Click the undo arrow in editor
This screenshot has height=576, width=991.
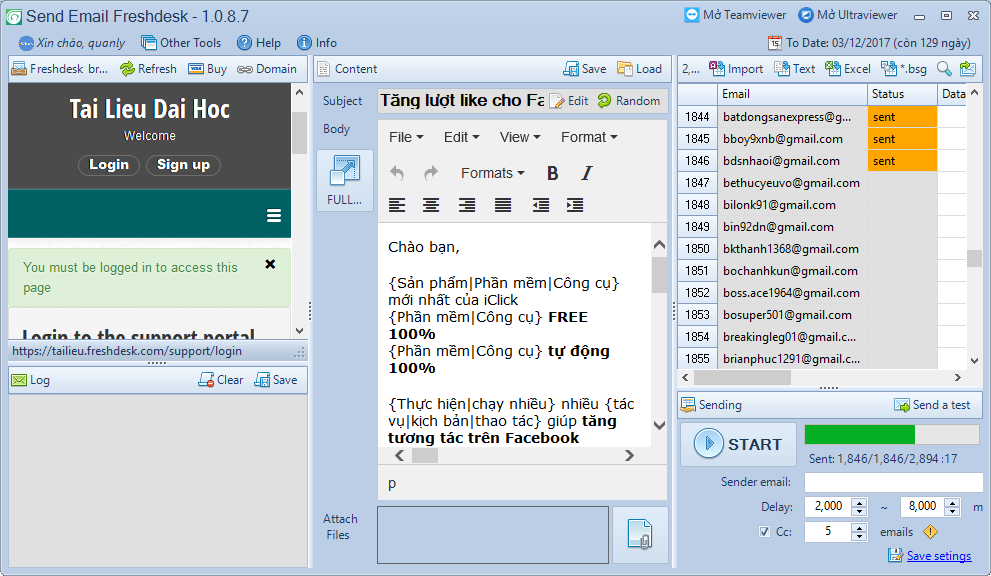tap(397, 173)
